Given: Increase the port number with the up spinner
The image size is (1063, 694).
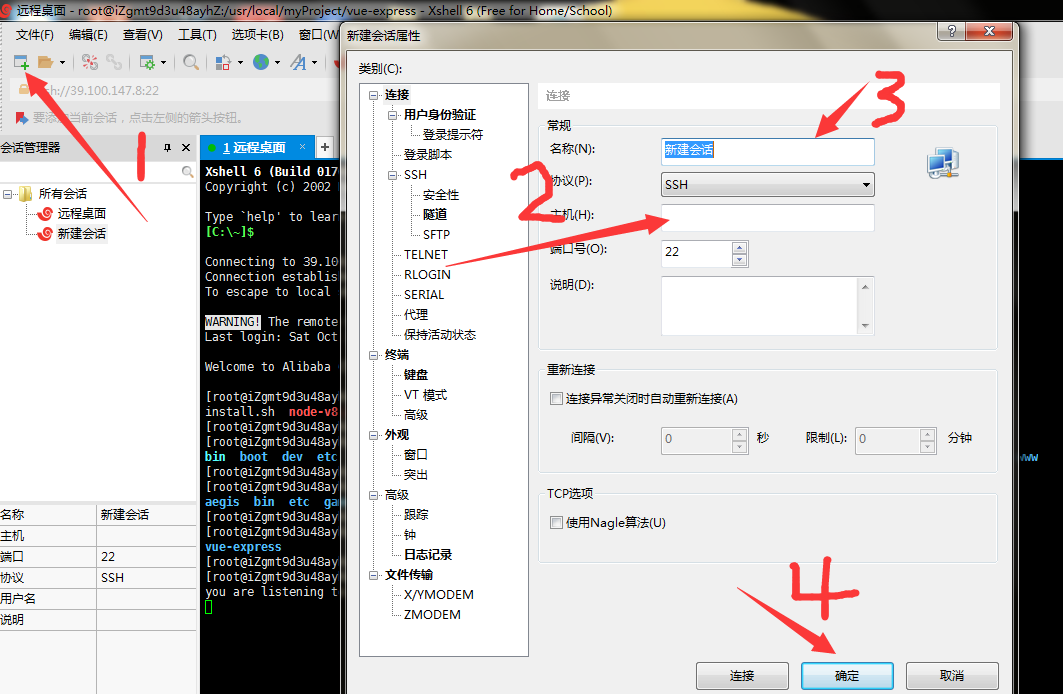Looking at the screenshot, I should tap(740, 247).
